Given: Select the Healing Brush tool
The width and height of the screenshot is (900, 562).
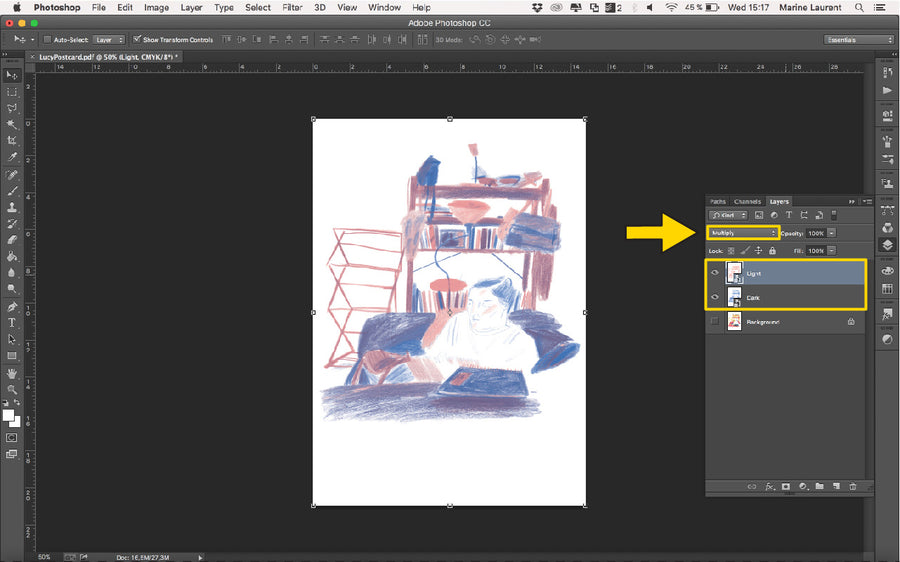Looking at the screenshot, I should pyautogui.click(x=11, y=175).
